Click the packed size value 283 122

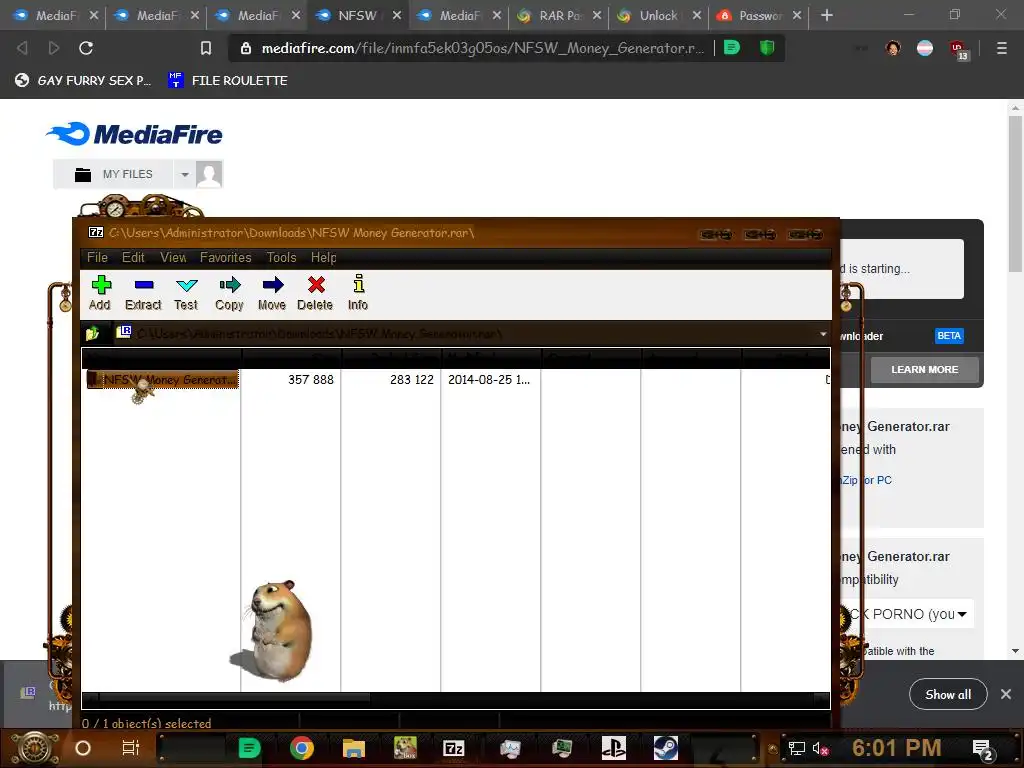click(411, 379)
